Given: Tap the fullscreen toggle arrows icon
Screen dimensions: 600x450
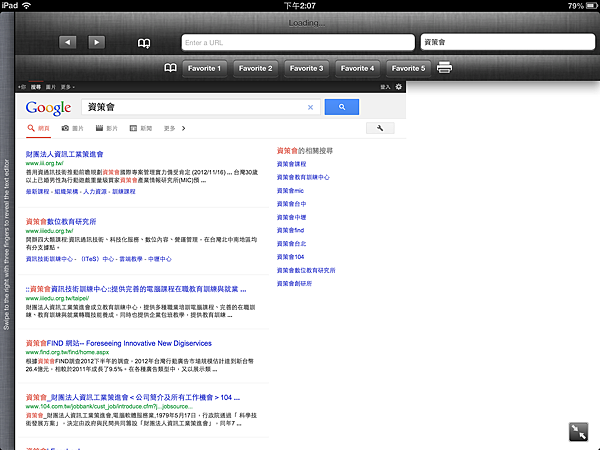Looking at the screenshot, I should coord(578,432).
